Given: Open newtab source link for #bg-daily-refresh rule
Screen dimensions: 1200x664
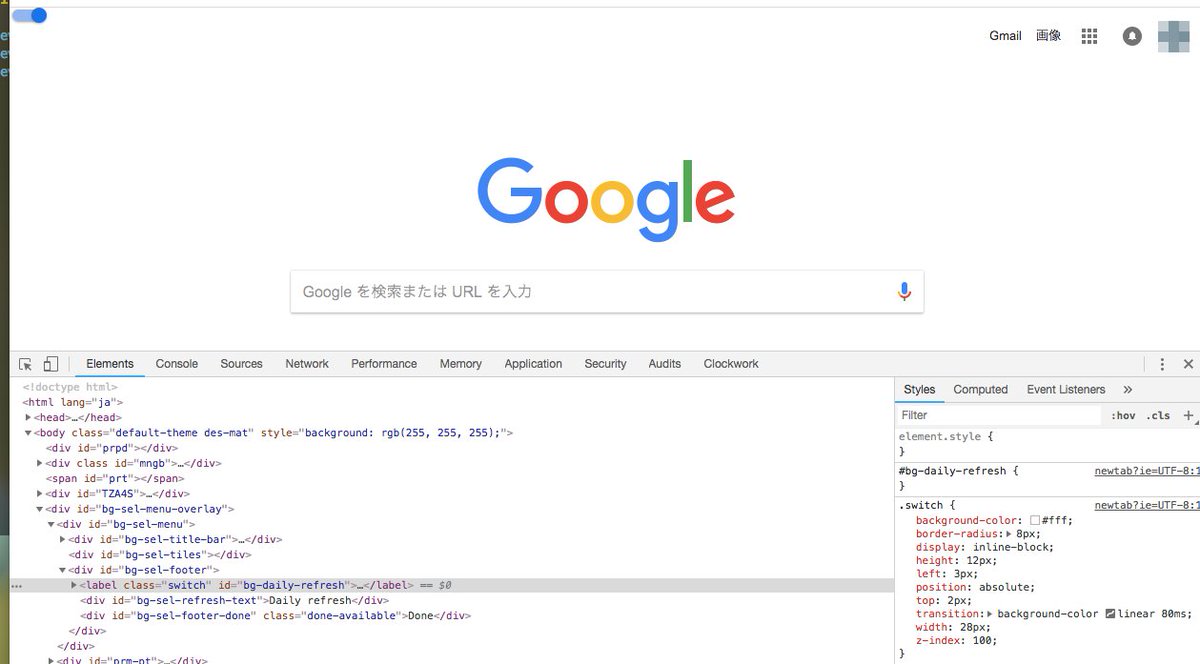Looking at the screenshot, I should coord(1145,471).
